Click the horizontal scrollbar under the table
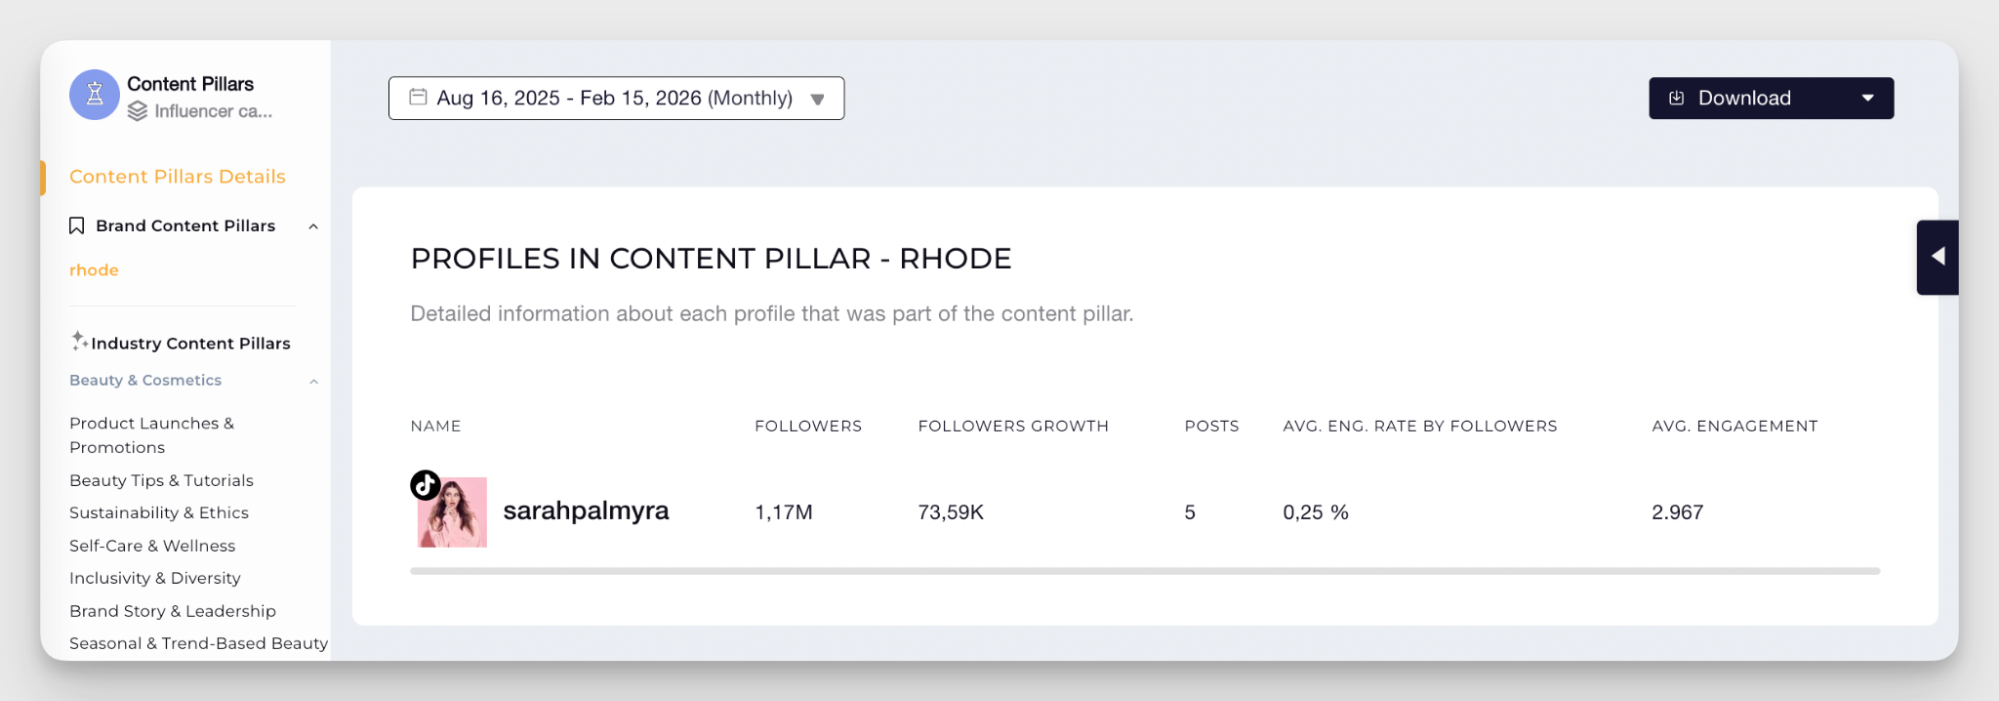Screen dimensions: 1999x701 tap(1144, 571)
